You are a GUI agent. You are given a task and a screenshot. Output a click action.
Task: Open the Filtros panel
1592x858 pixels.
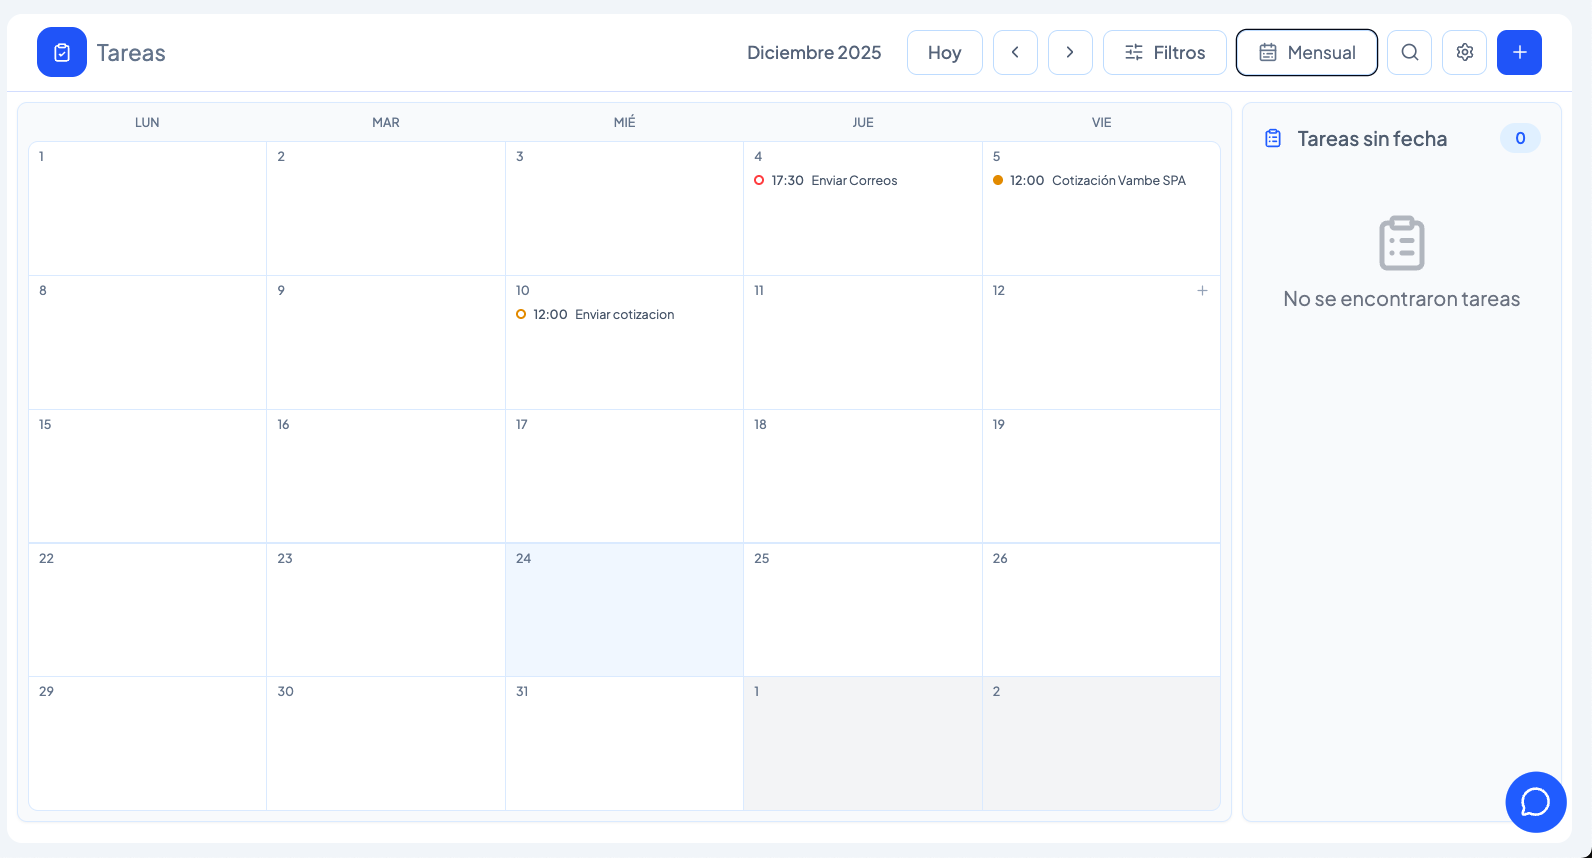click(x=1164, y=53)
